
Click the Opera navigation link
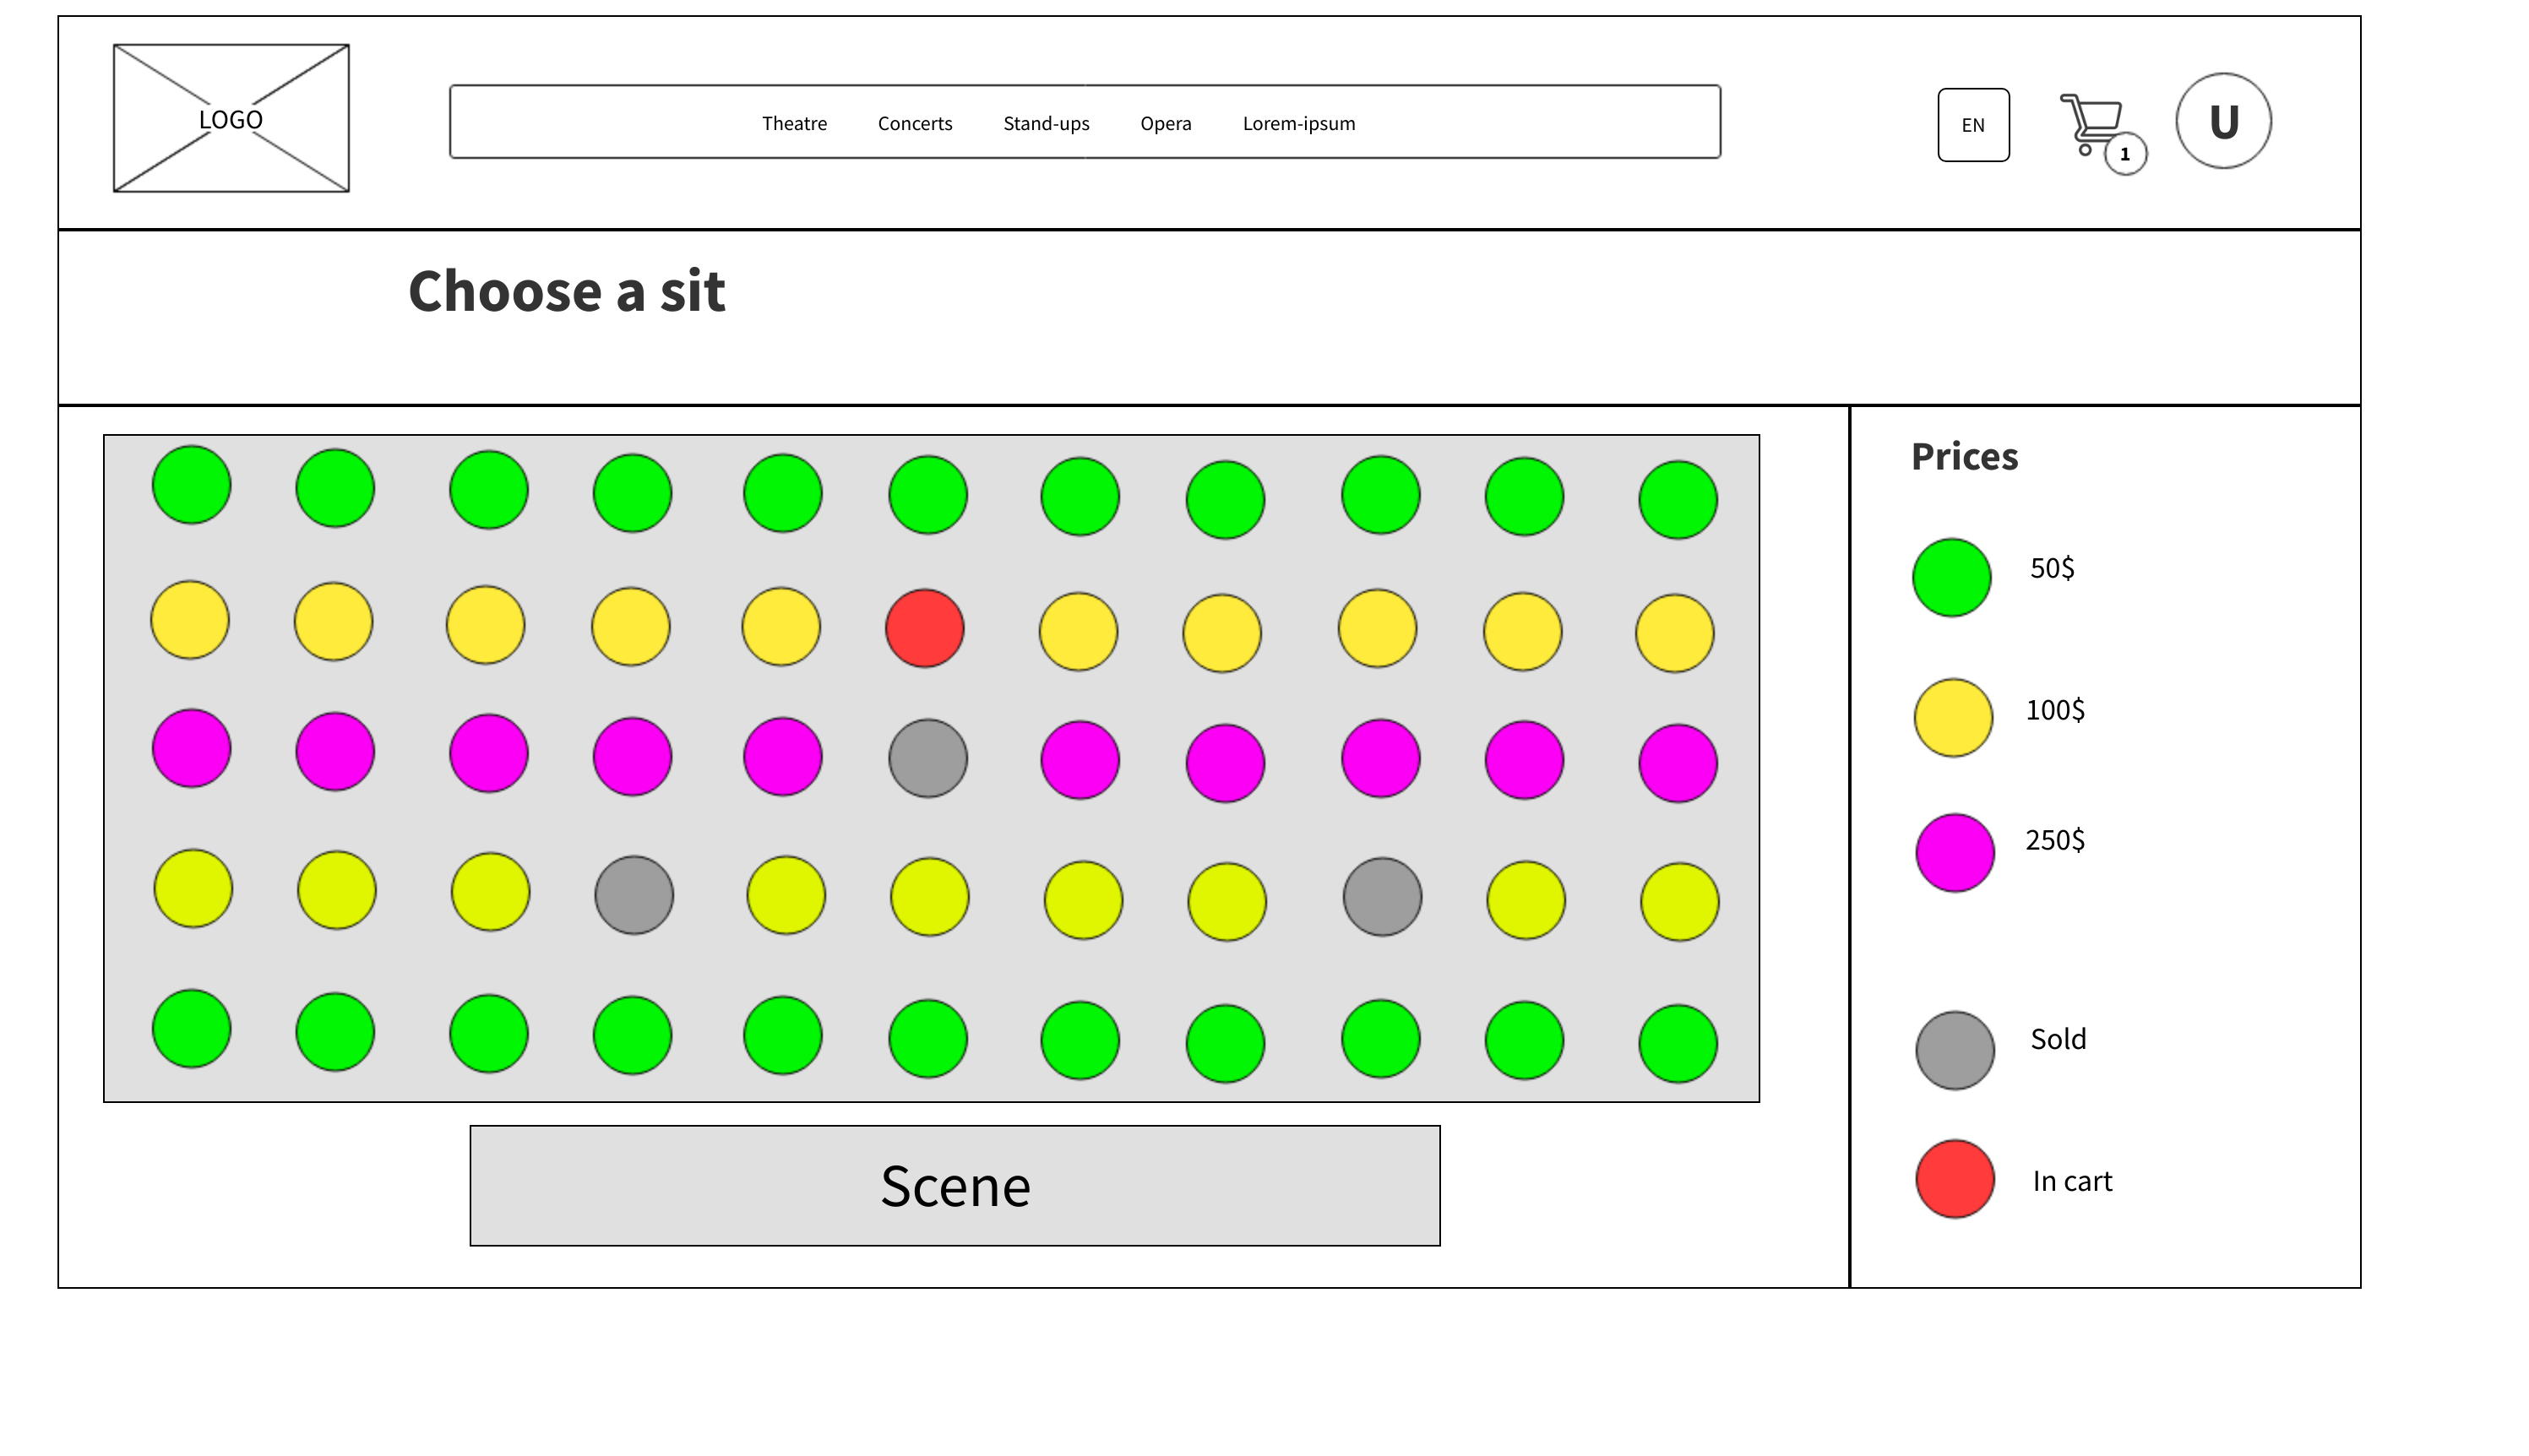[x=1166, y=123]
